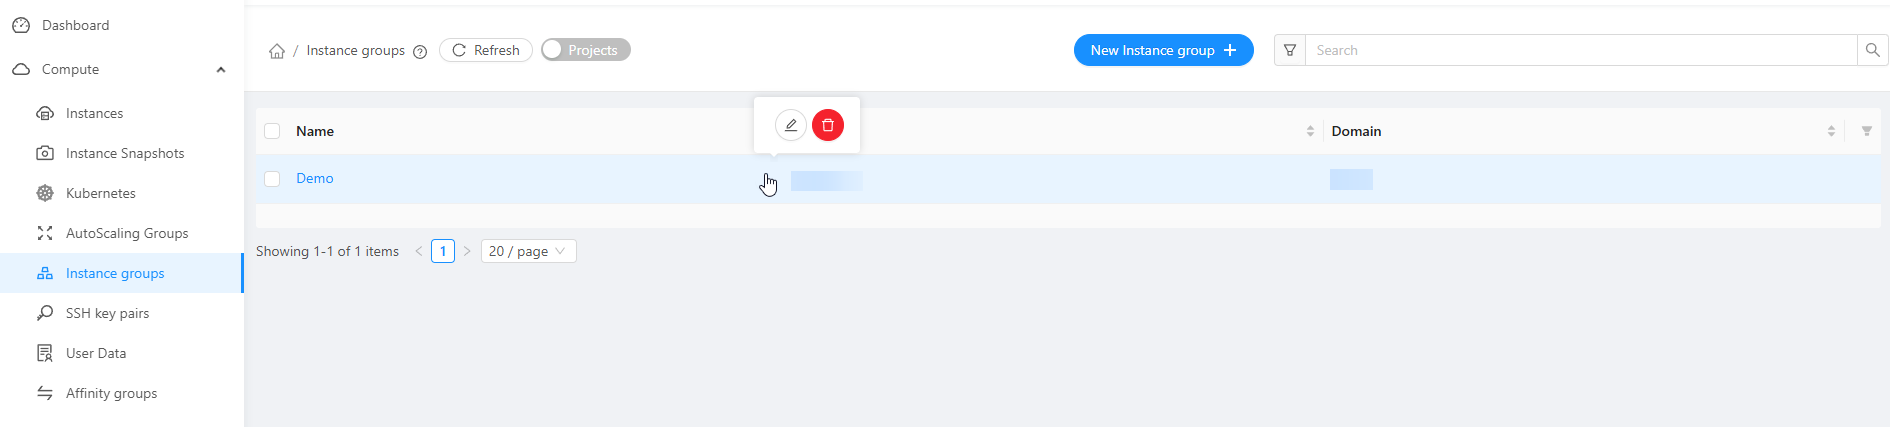Go to Instance Snapshots menu item
Image resolution: width=1890 pixels, height=427 pixels.
click(124, 153)
